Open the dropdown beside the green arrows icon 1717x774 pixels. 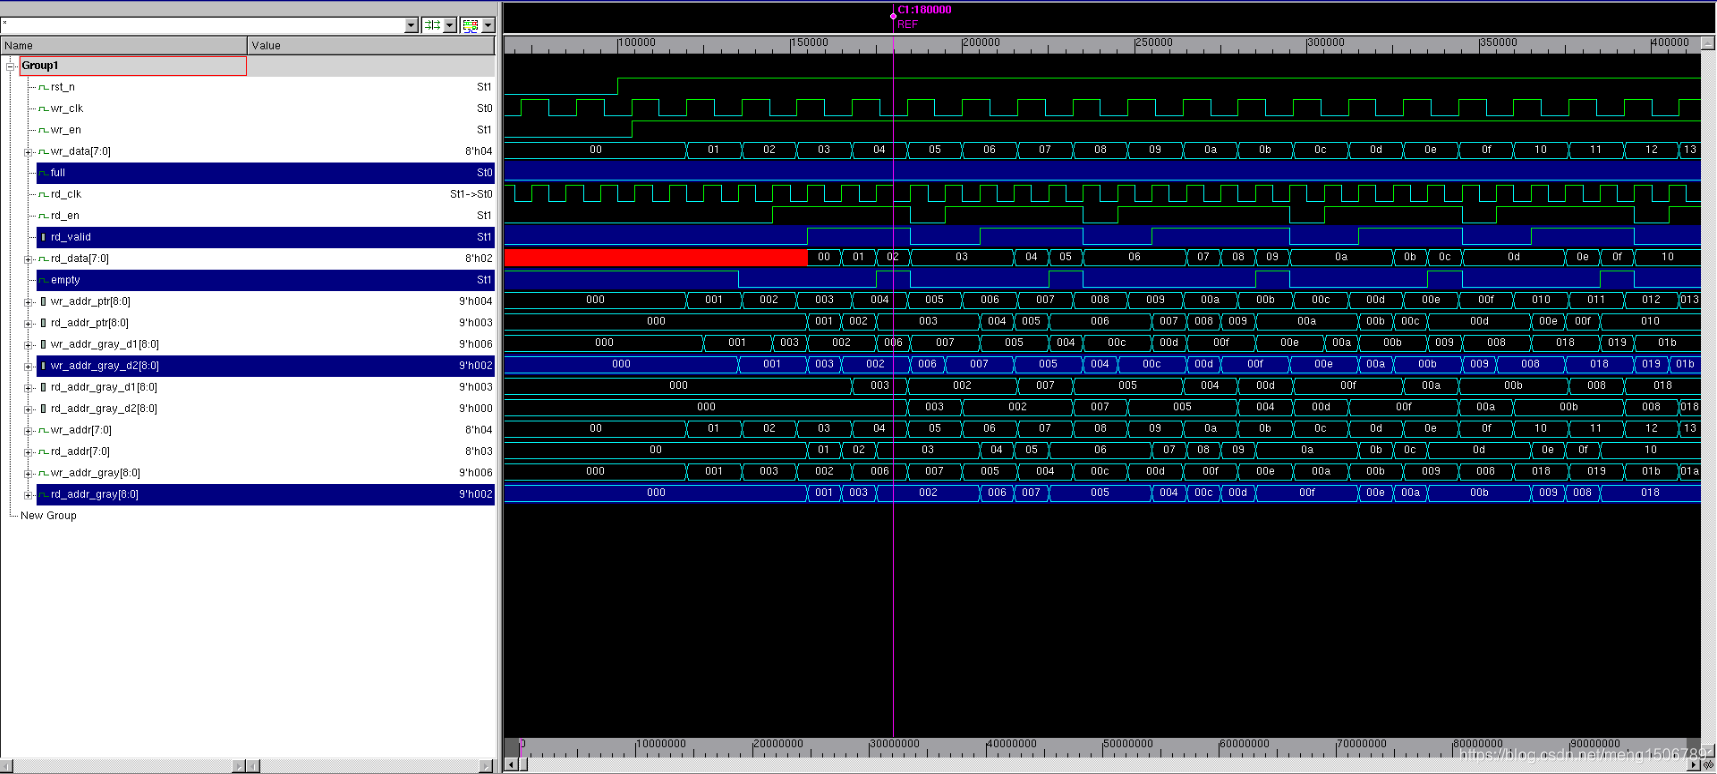pyautogui.click(x=450, y=25)
